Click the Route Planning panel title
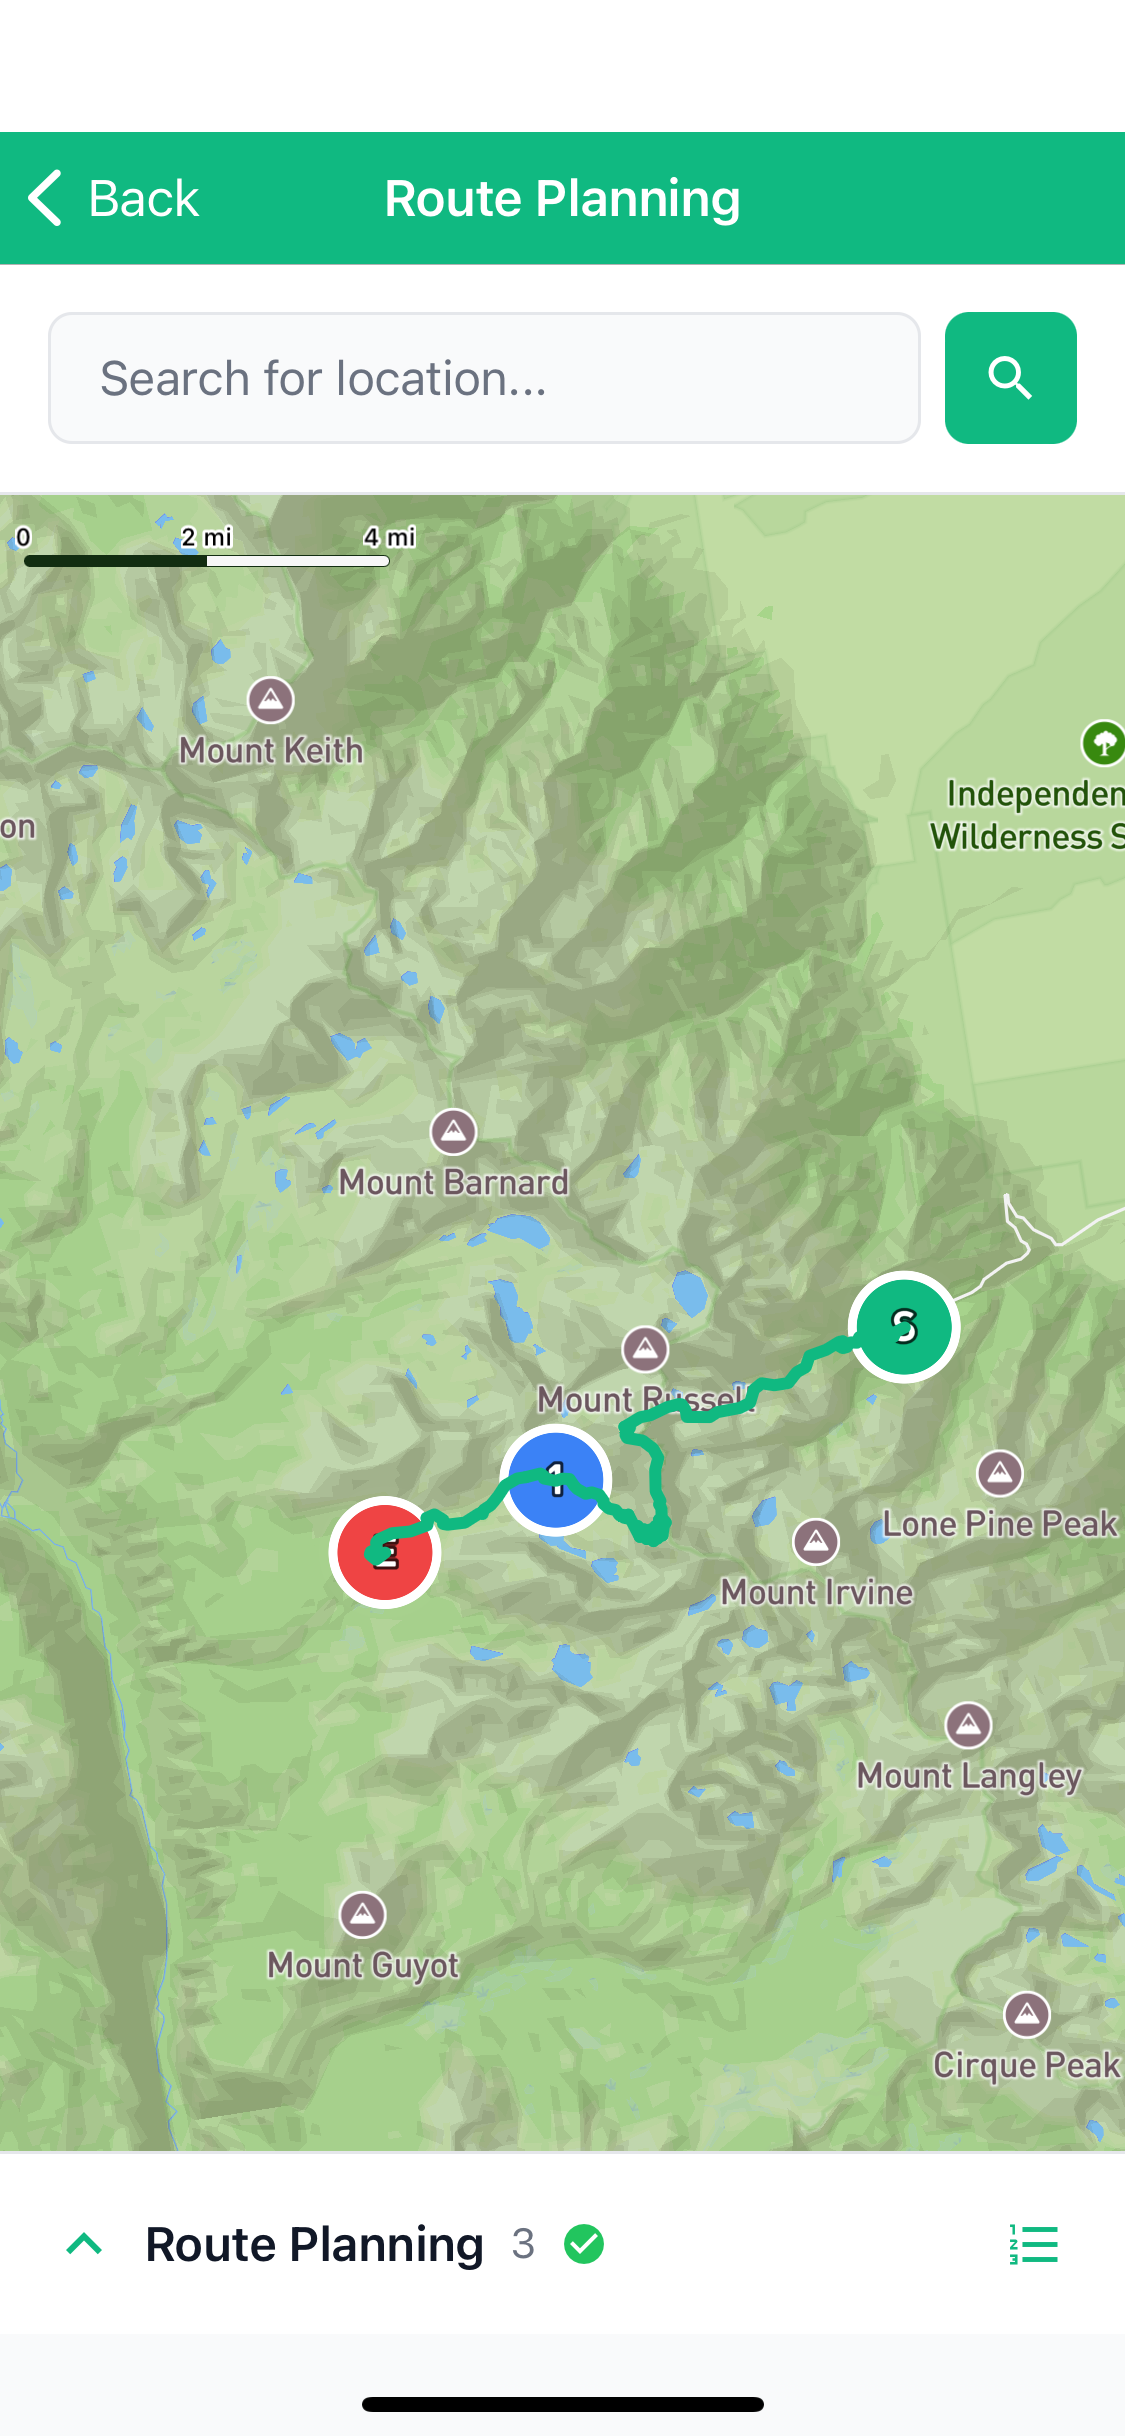This screenshot has width=1125, height=2436. [x=314, y=2244]
